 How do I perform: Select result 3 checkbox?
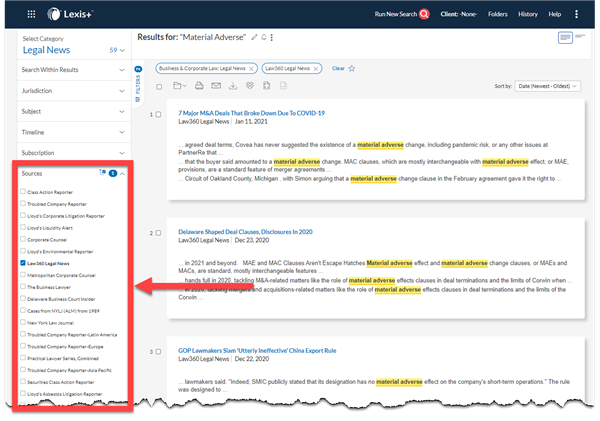(x=158, y=352)
